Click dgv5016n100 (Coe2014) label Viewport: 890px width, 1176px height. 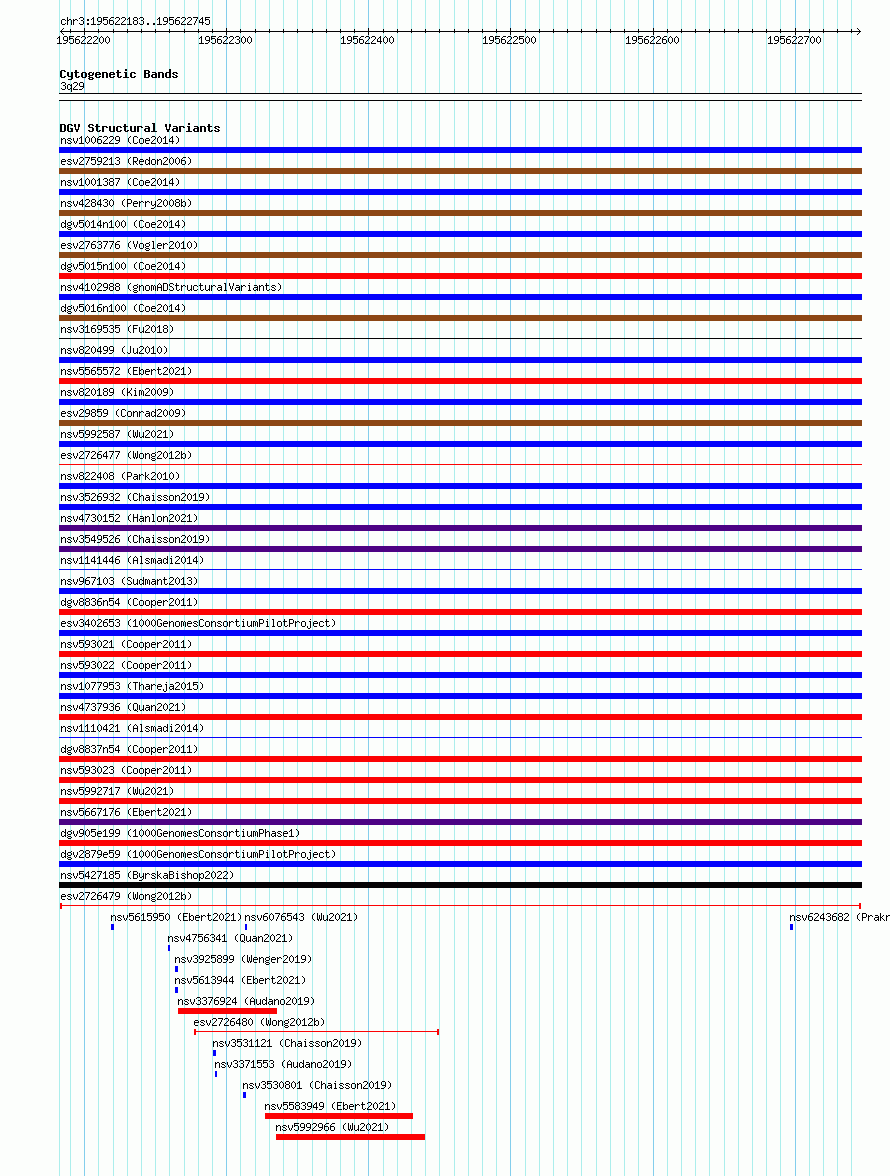(x=123, y=308)
